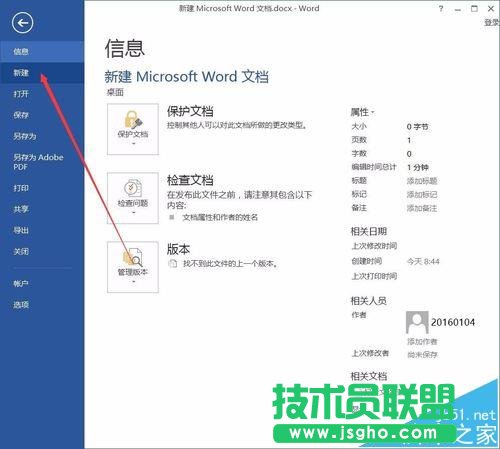Open the 打印 (Print) page

pyautogui.click(x=42, y=188)
